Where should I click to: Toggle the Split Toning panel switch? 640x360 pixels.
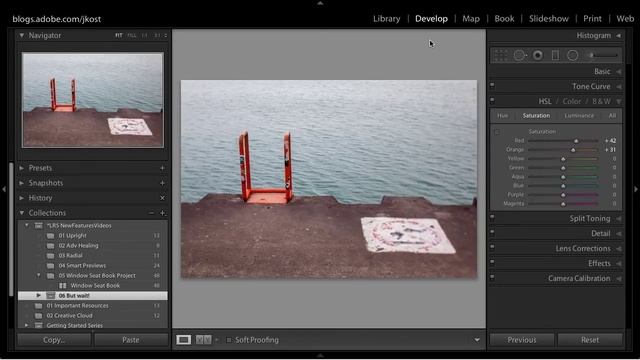click(492, 217)
